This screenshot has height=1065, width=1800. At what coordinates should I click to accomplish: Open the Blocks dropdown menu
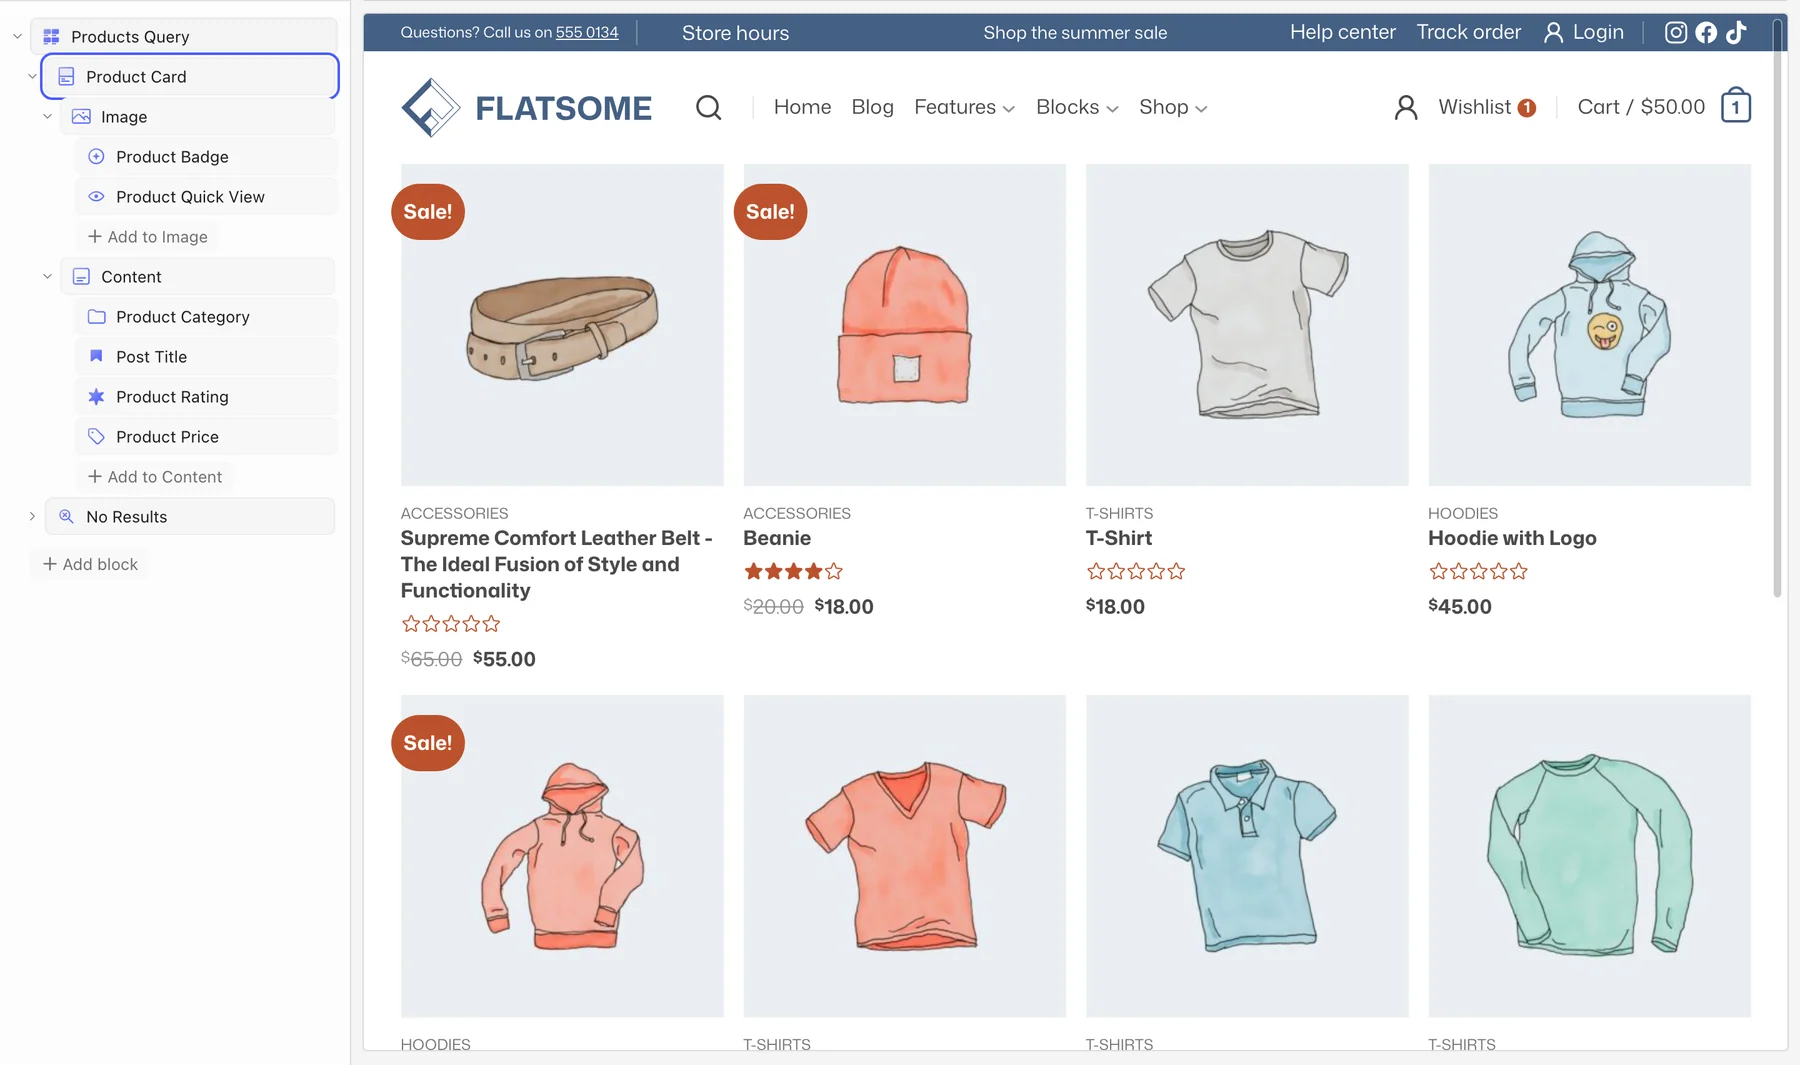[x=1077, y=107]
